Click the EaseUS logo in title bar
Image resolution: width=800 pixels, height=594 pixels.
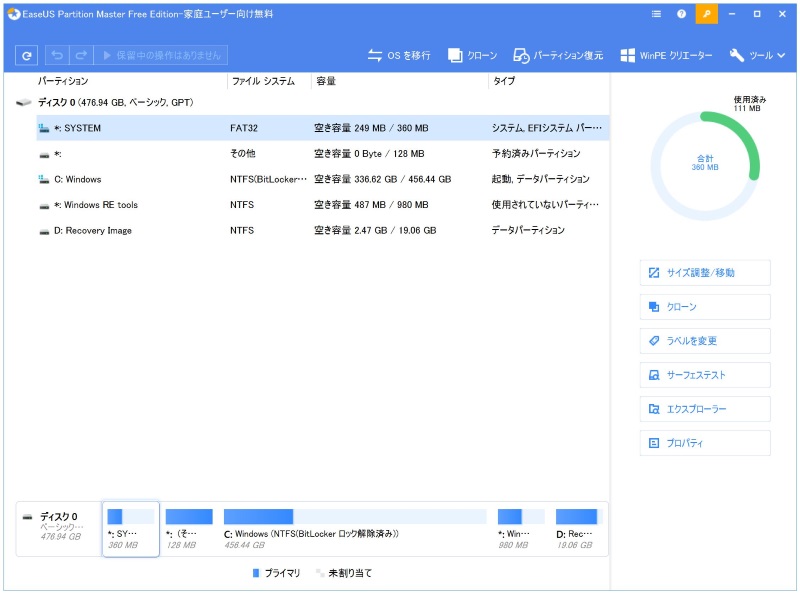click(14, 14)
